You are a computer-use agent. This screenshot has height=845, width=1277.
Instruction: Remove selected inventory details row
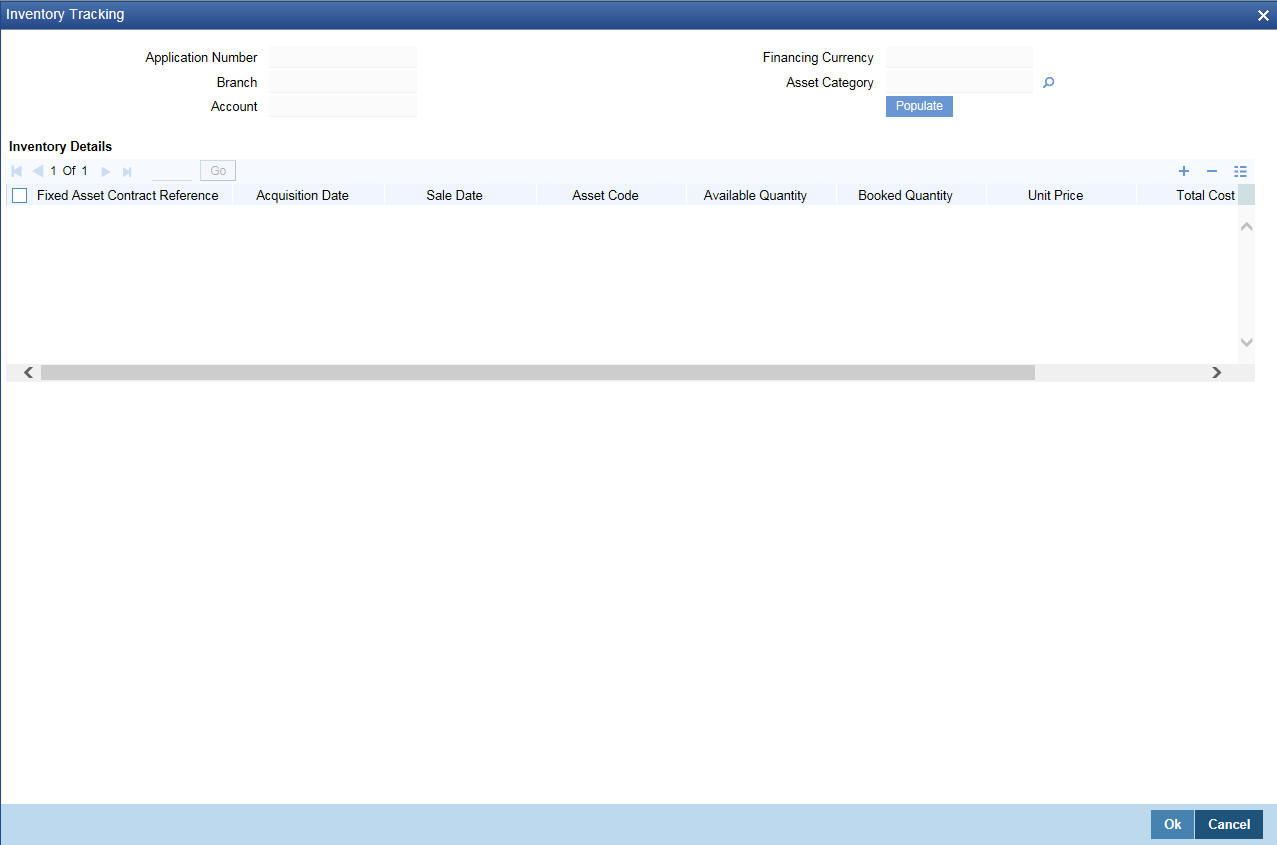(1212, 171)
